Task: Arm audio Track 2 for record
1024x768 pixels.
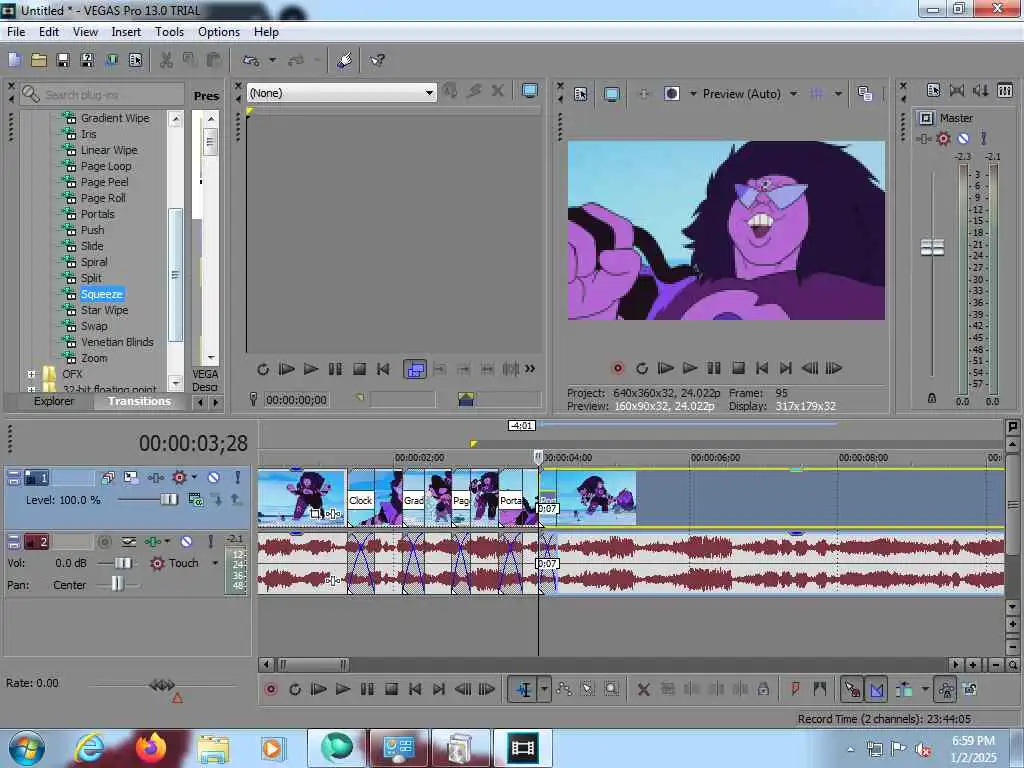Action: click(104, 541)
